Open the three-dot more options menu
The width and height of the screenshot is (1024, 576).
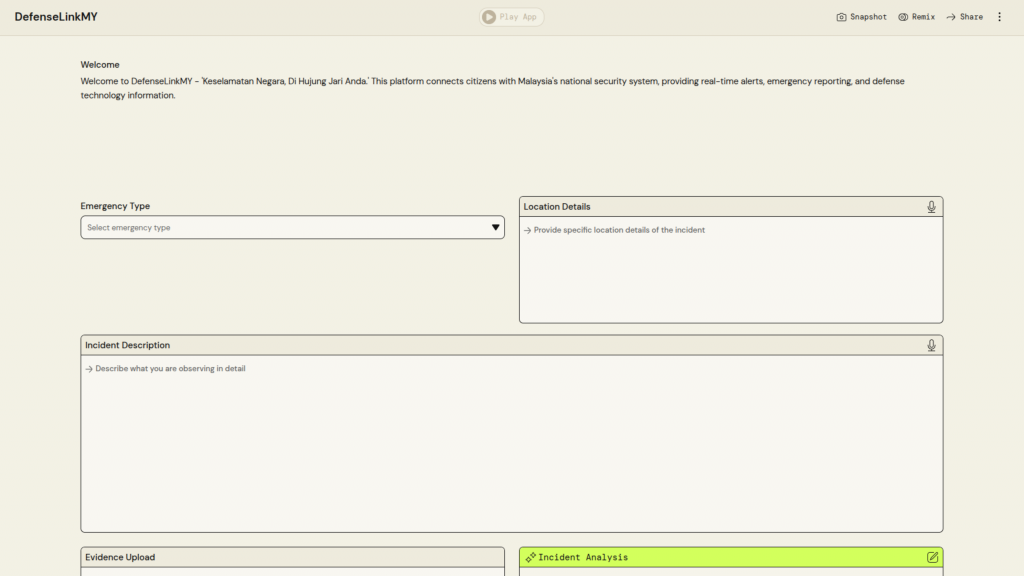[999, 17]
